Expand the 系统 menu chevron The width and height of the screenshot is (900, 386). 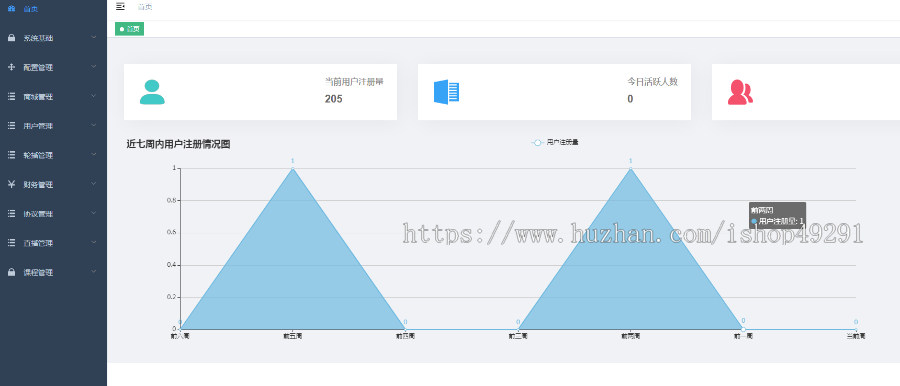tap(94, 38)
